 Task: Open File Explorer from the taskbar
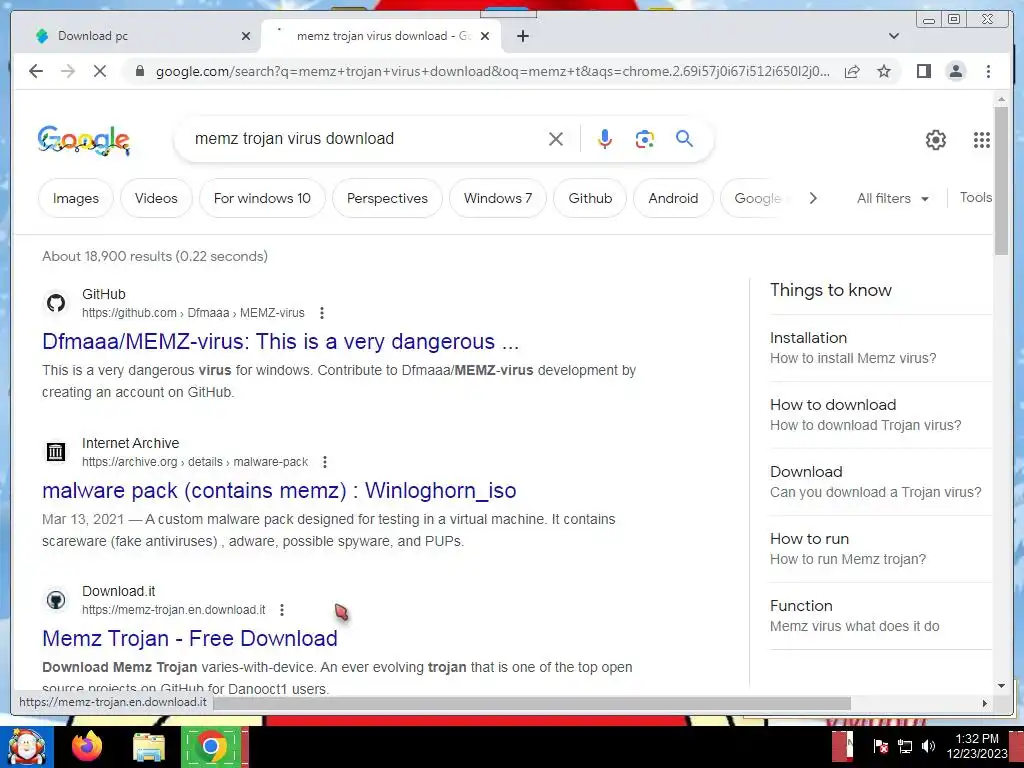149,747
